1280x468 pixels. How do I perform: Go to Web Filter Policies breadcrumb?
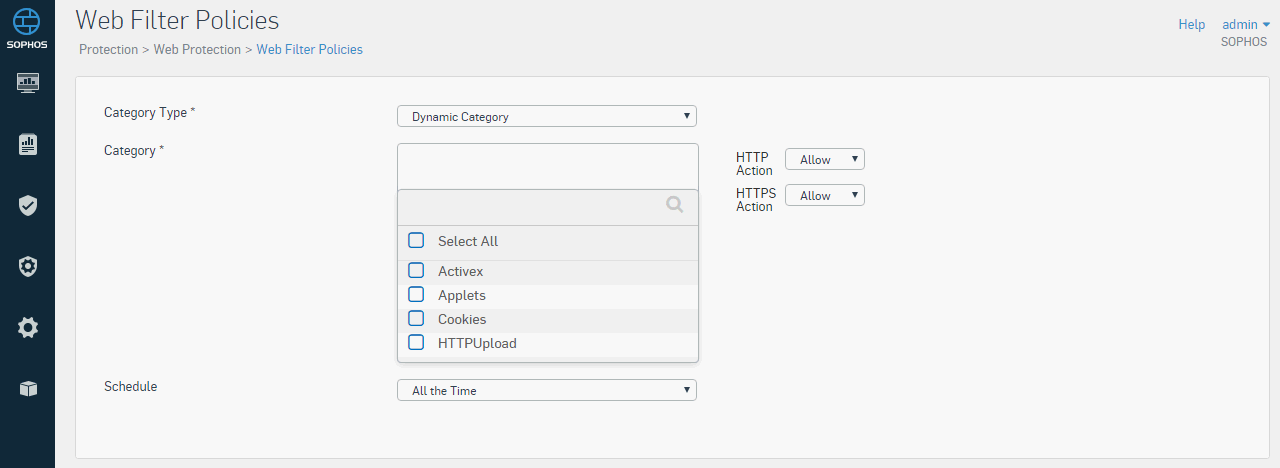point(310,49)
